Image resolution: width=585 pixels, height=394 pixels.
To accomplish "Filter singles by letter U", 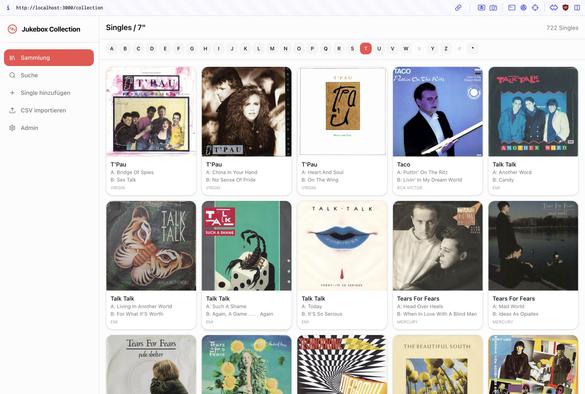I will pyautogui.click(x=379, y=49).
